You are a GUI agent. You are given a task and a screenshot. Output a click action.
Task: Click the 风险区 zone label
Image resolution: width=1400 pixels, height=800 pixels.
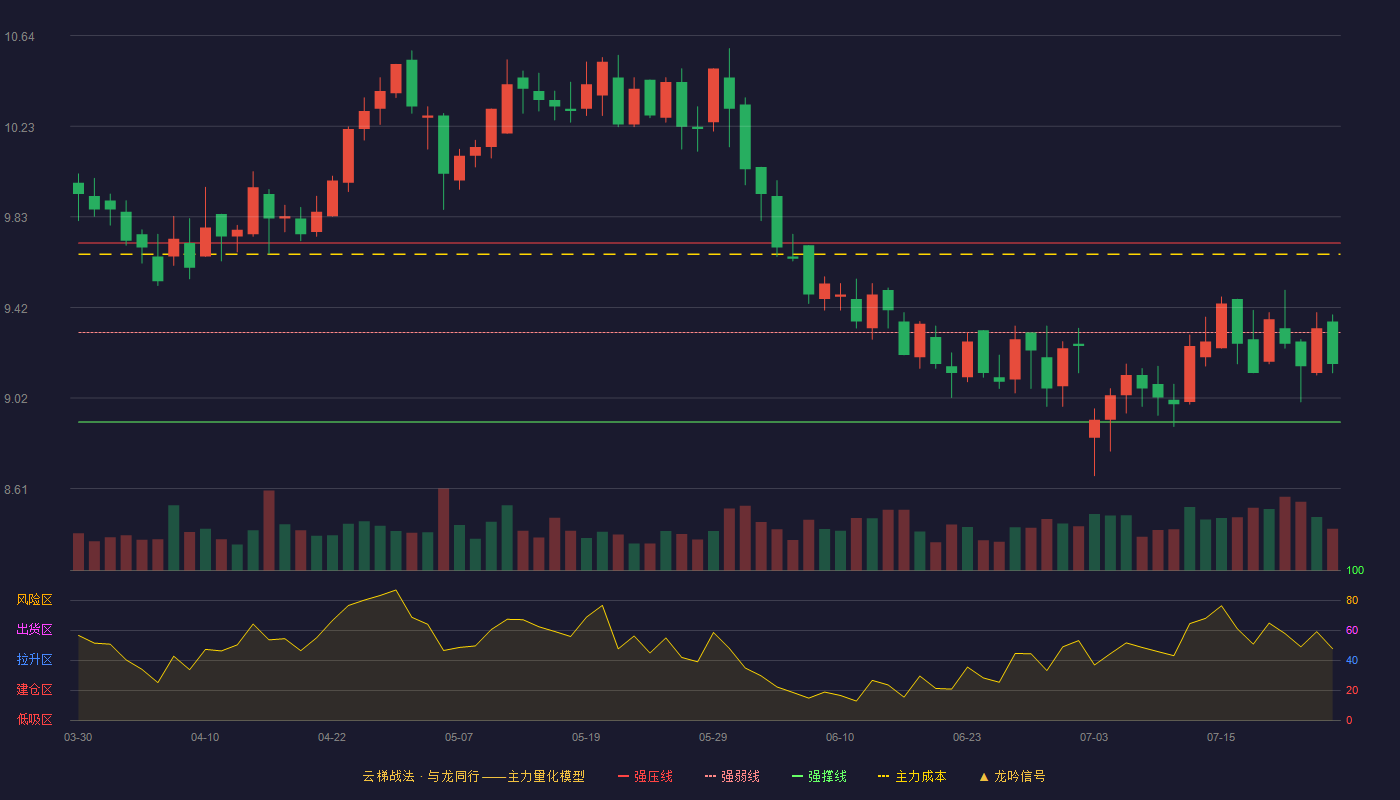click(x=34, y=600)
